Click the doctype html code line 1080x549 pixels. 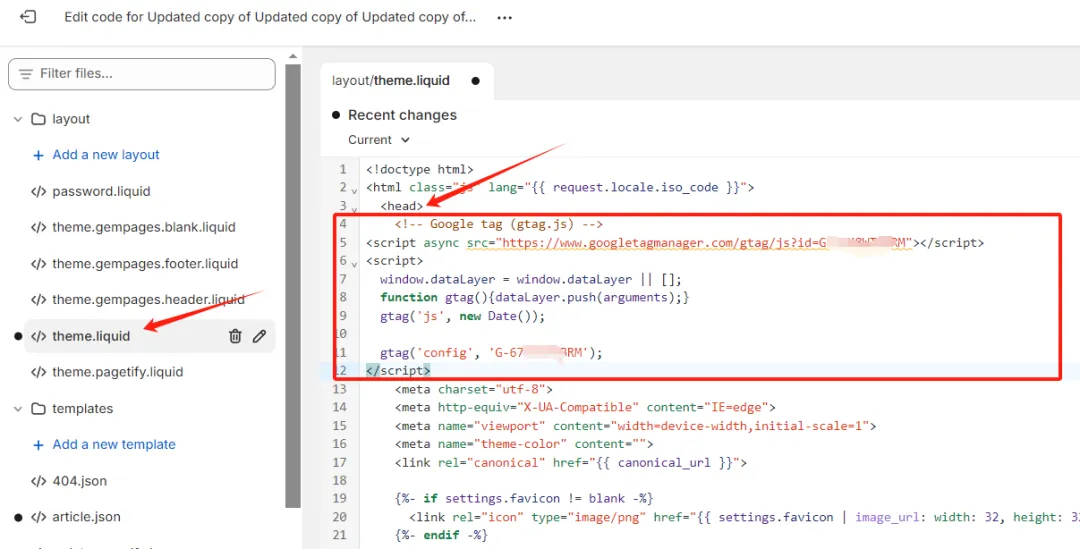pyautogui.click(x=419, y=169)
